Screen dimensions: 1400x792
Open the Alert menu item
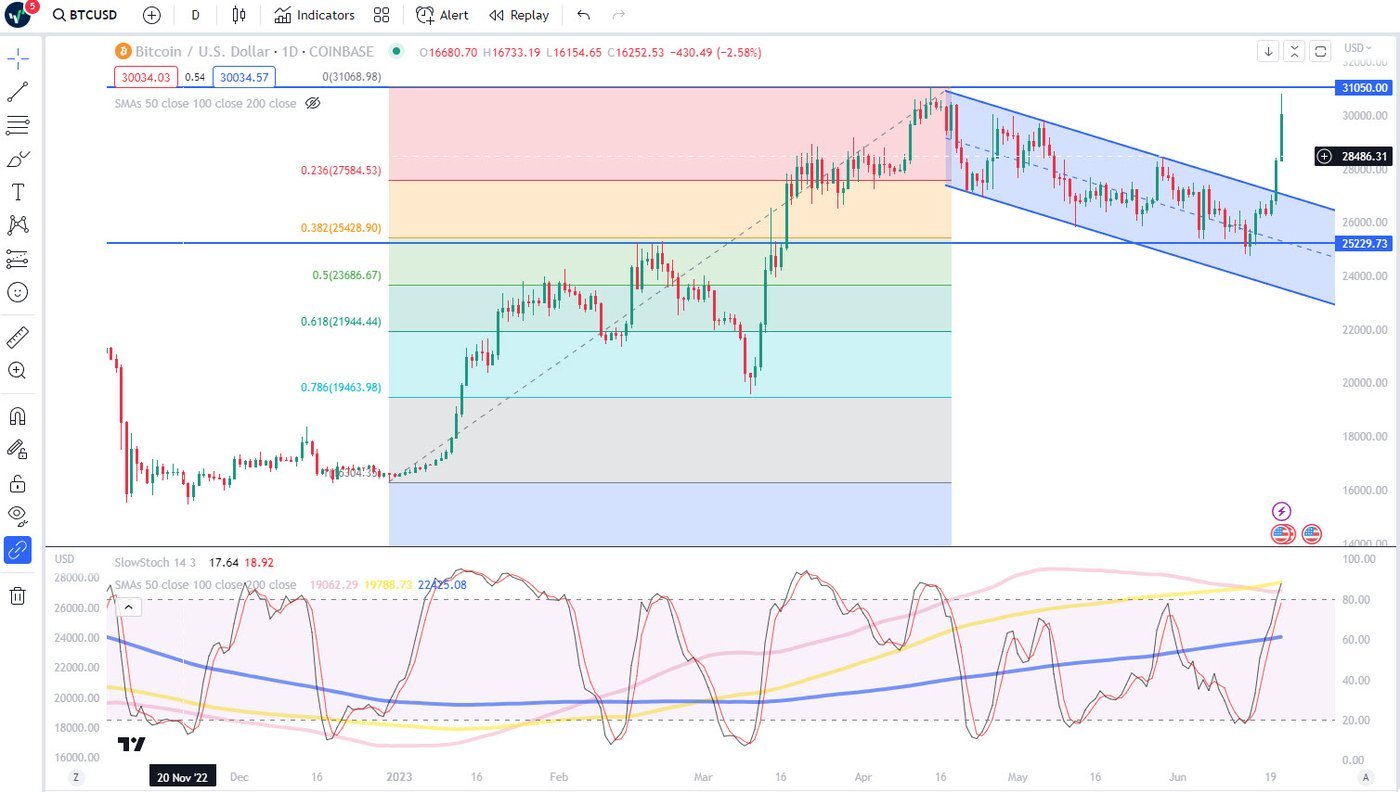[x=442, y=15]
